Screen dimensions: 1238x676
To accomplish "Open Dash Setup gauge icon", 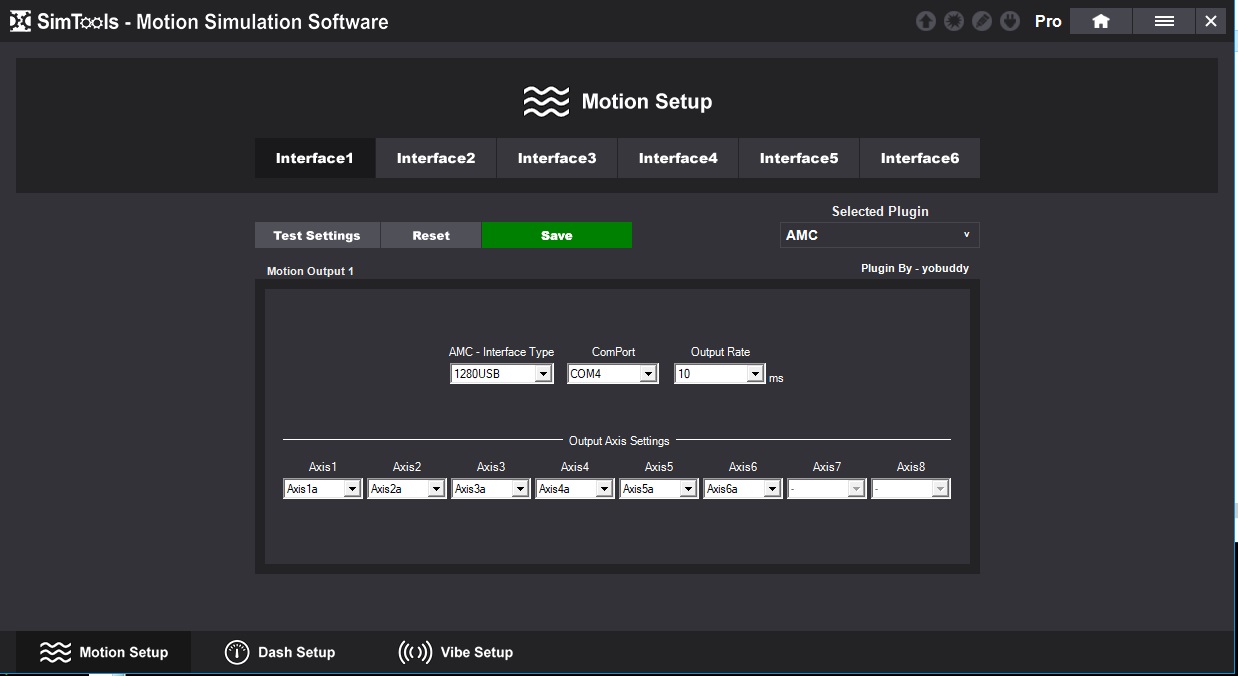I will tap(237, 652).
